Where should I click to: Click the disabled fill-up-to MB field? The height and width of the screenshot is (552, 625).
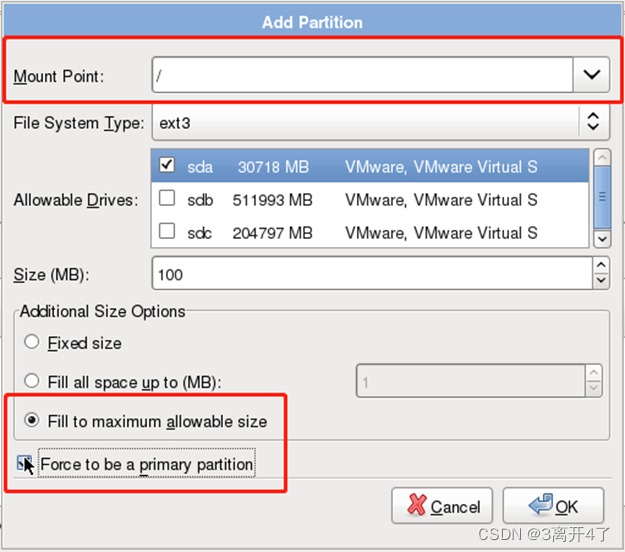pos(471,381)
